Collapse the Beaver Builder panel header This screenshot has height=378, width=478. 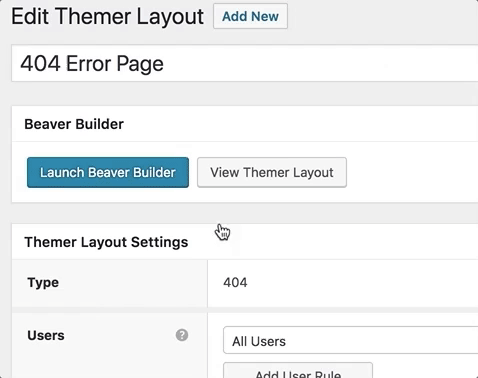click(245, 124)
